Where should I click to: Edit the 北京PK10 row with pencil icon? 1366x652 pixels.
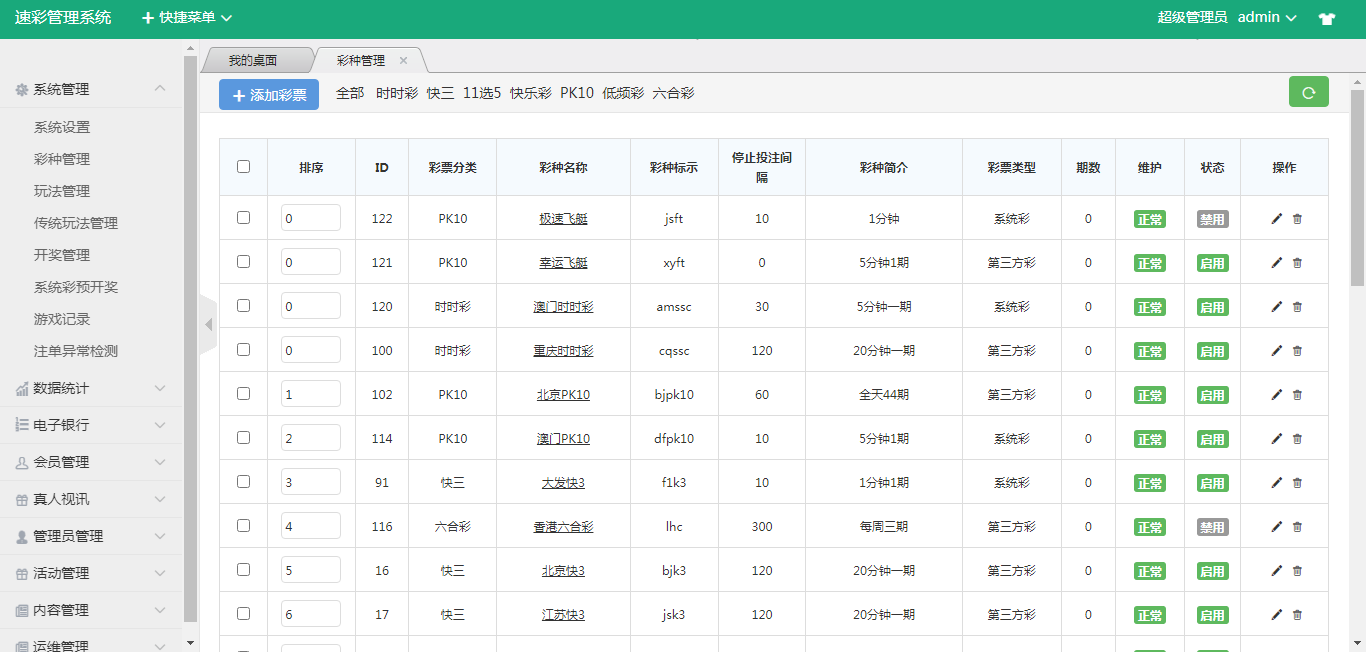coord(1276,394)
